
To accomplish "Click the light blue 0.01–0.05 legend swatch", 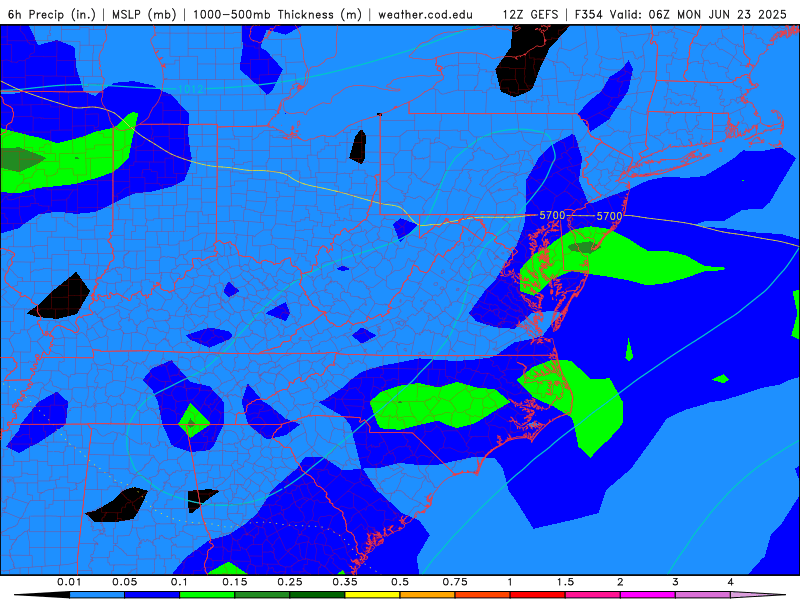I will [x=97, y=595].
